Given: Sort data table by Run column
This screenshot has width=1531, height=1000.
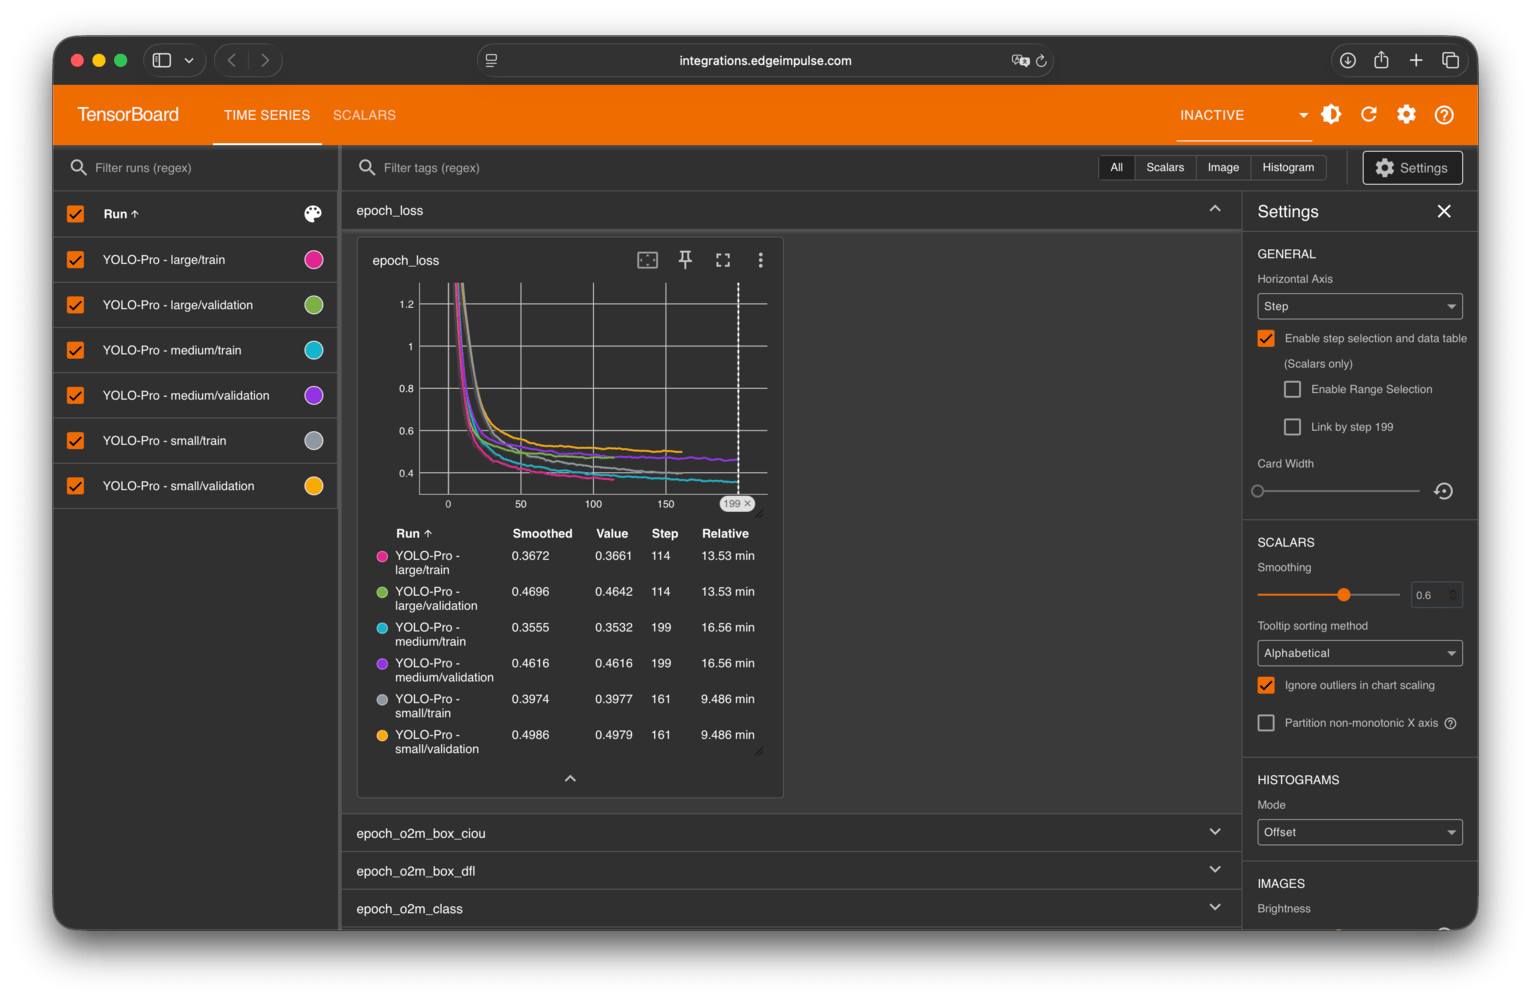Looking at the screenshot, I should click(x=414, y=533).
